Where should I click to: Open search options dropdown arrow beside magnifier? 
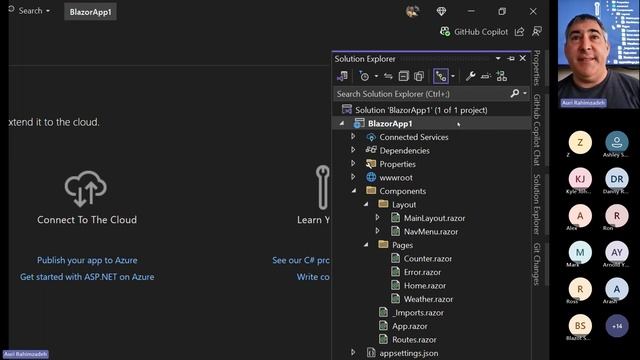(525, 93)
